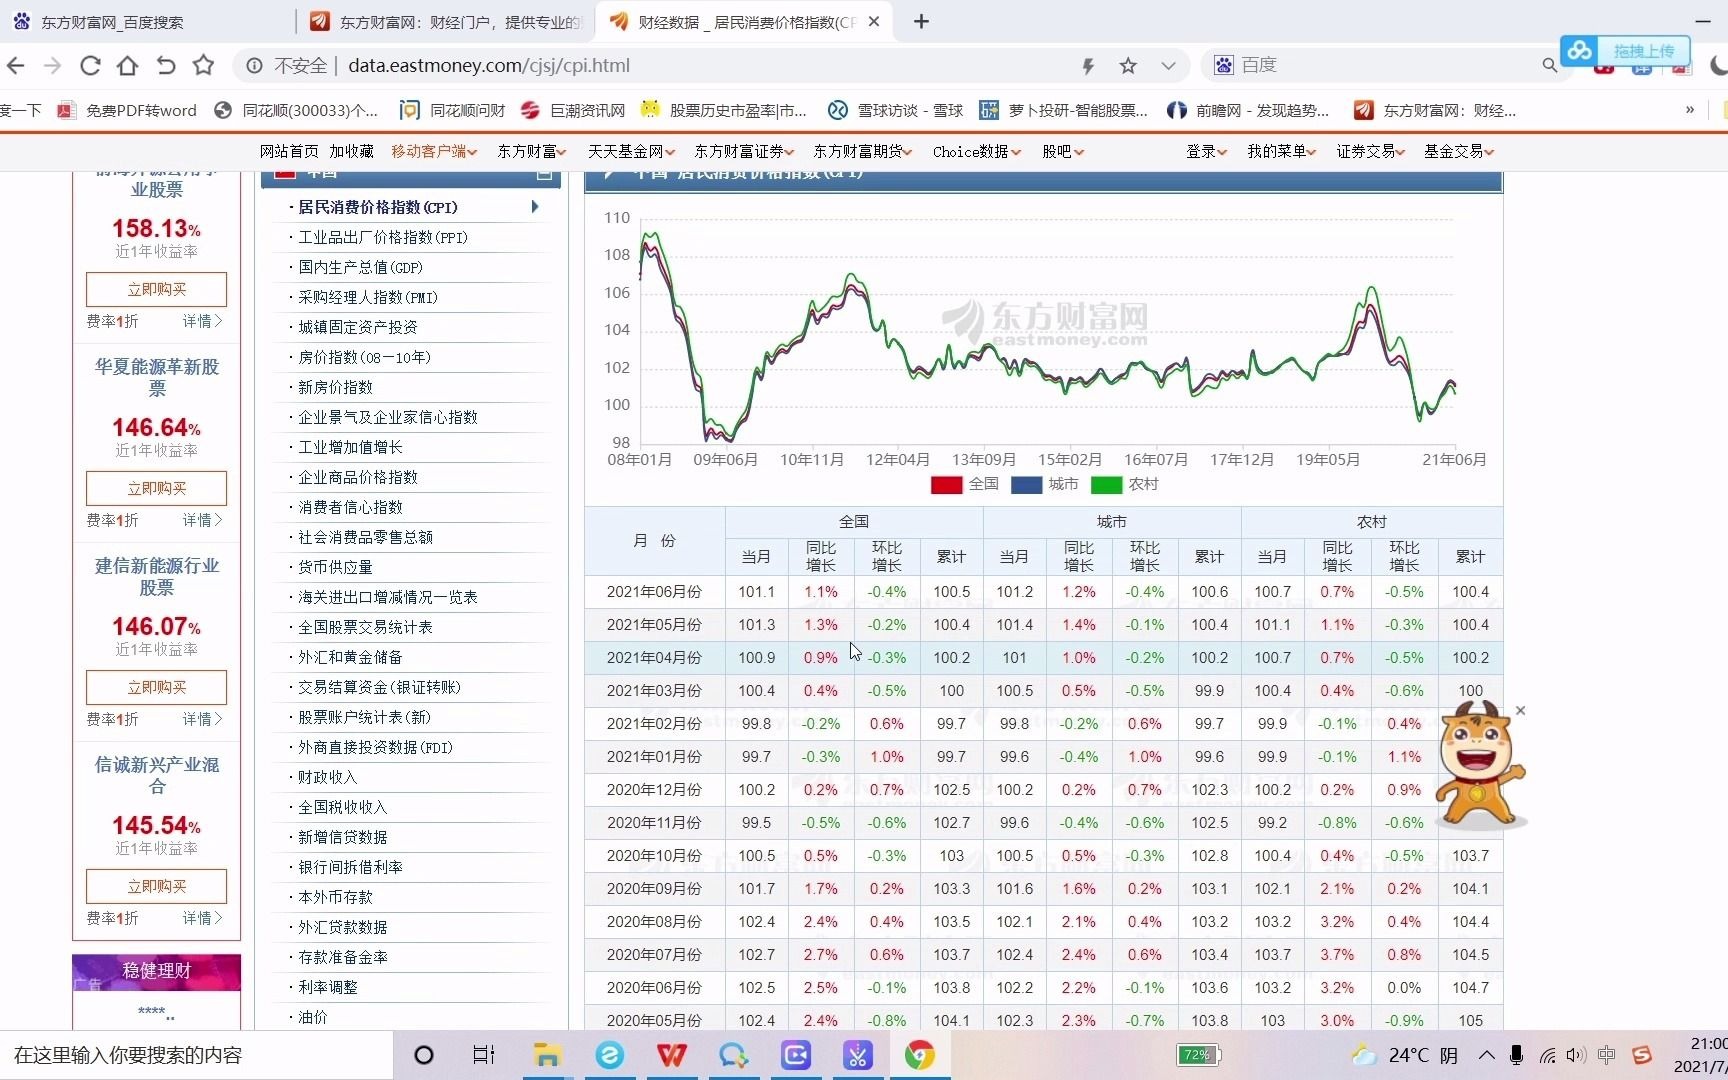Click the Baidu search input field
Screen dimensions: 1728x1080
(1385, 65)
